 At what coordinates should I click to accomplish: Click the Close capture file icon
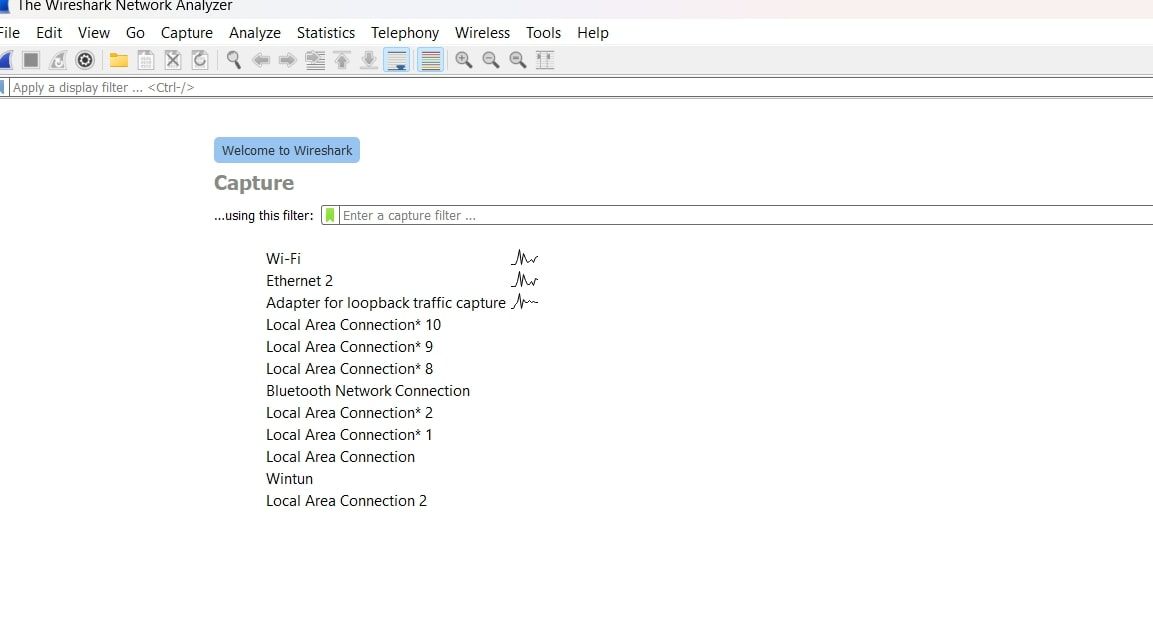coord(173,60)
